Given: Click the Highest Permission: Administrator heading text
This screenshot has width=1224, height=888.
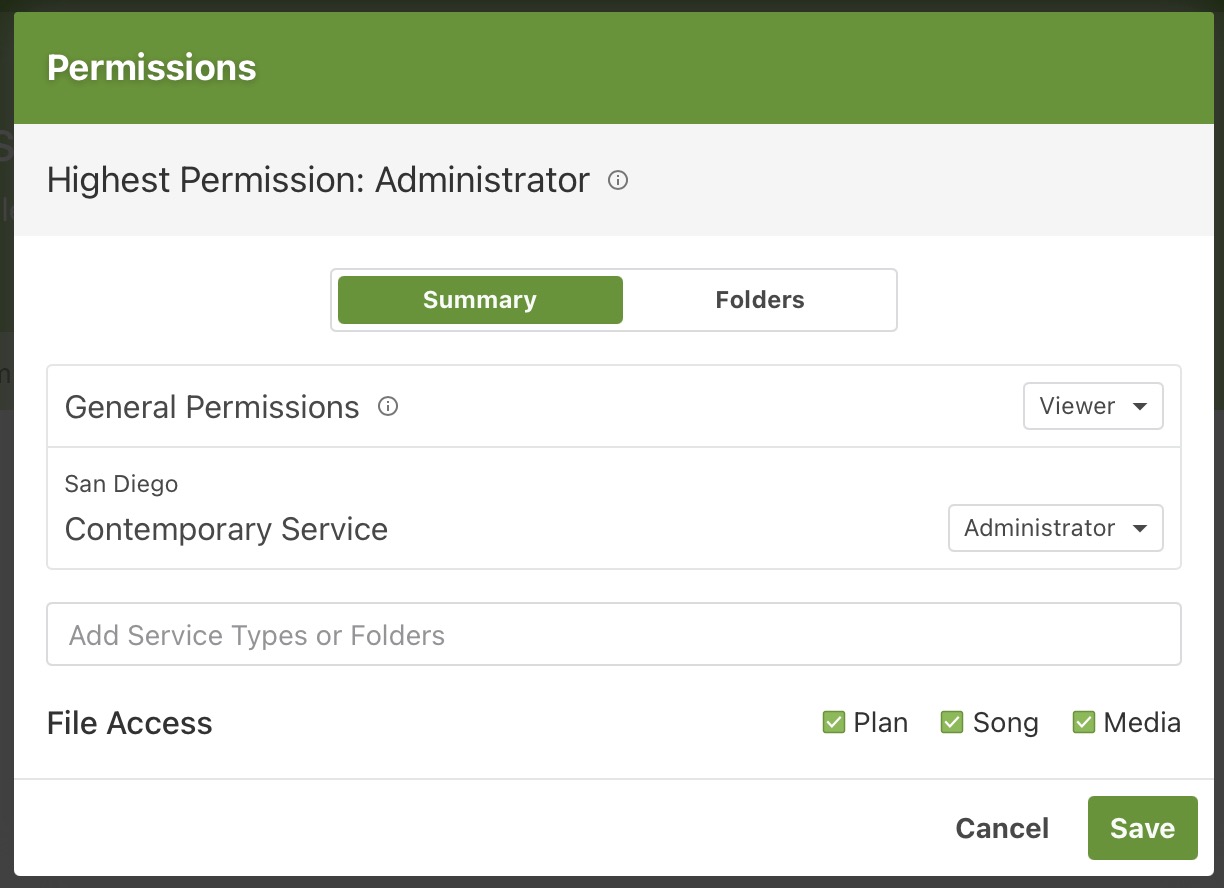Looking at the screenshot, I should point(318,181).
